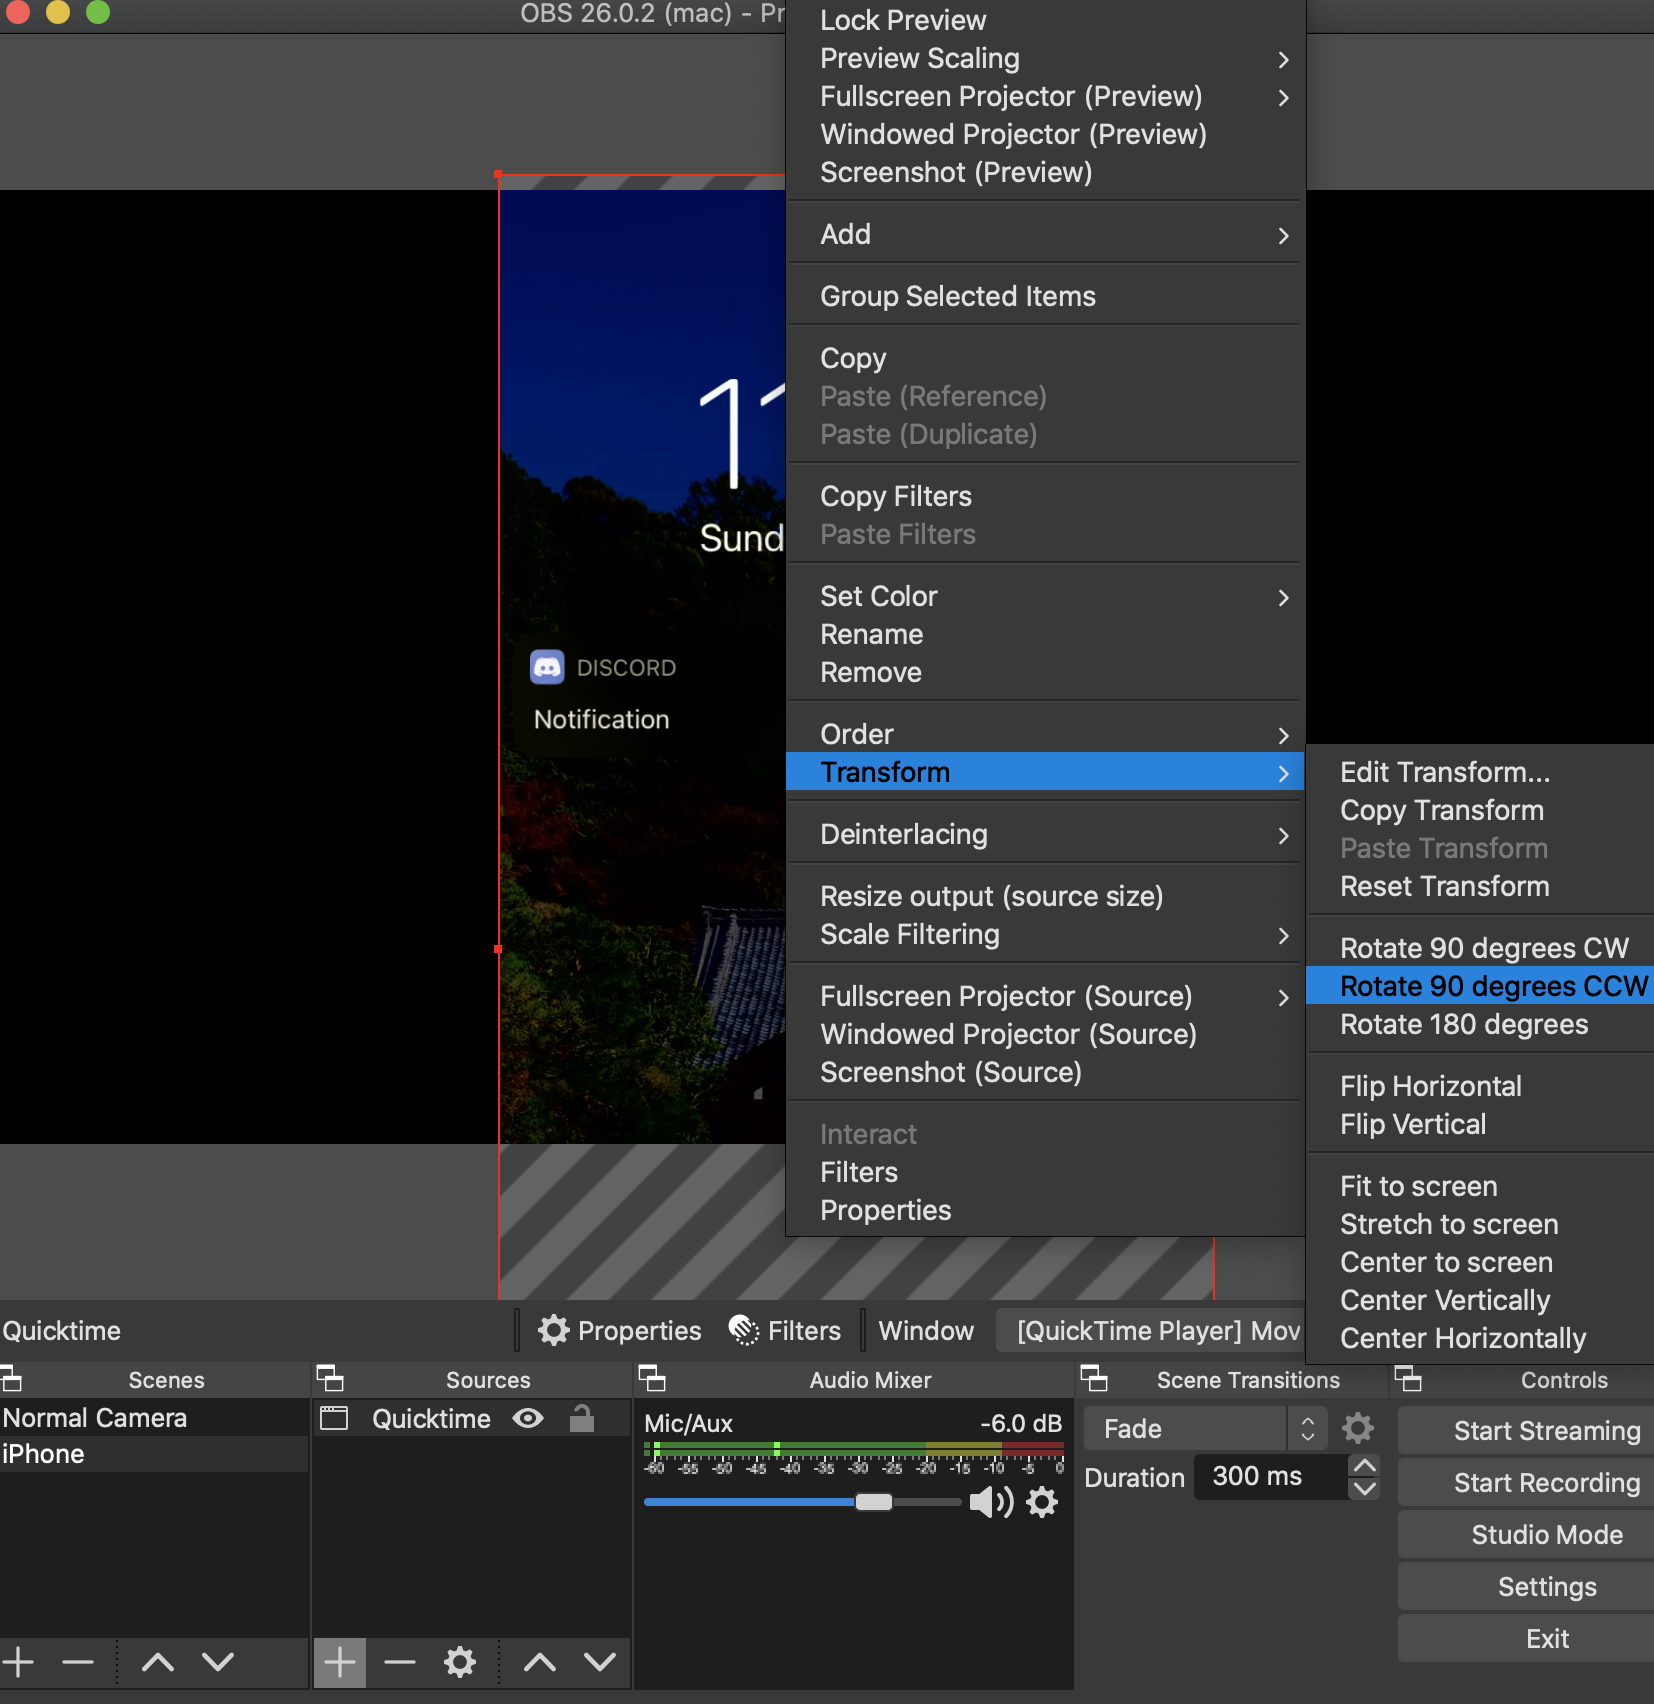Select Rotate 90 degrees CCW
The width and height of the screenshot is (1654, 1704).
click(1481, 986)
